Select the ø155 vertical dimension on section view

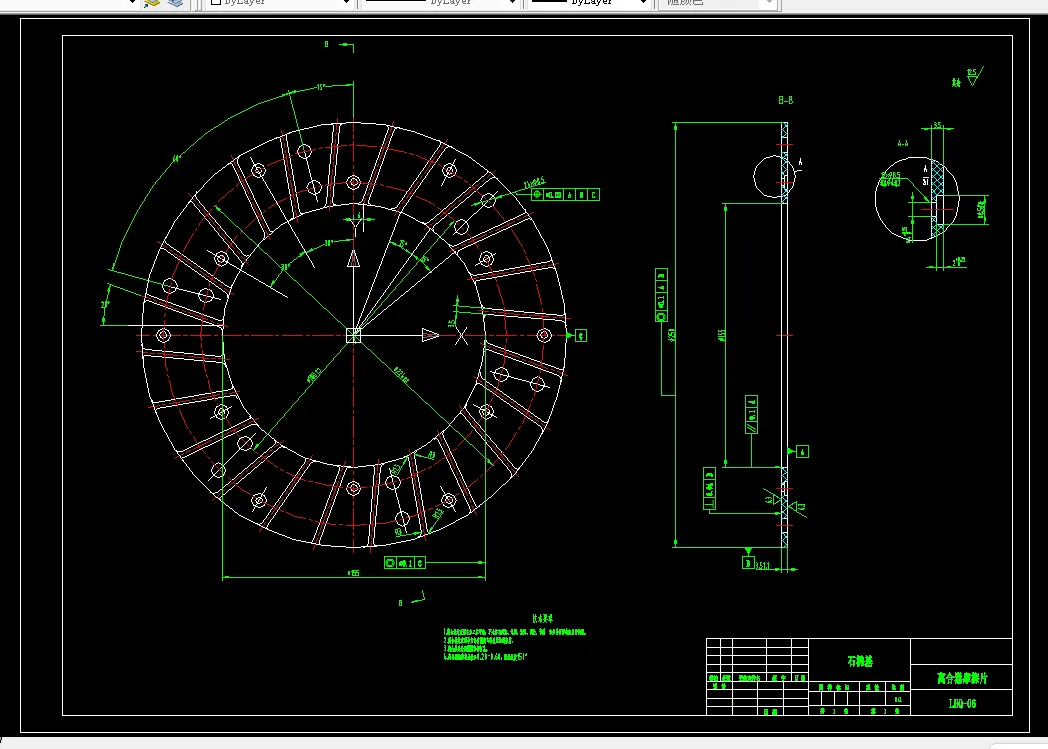tap(721, 334)
